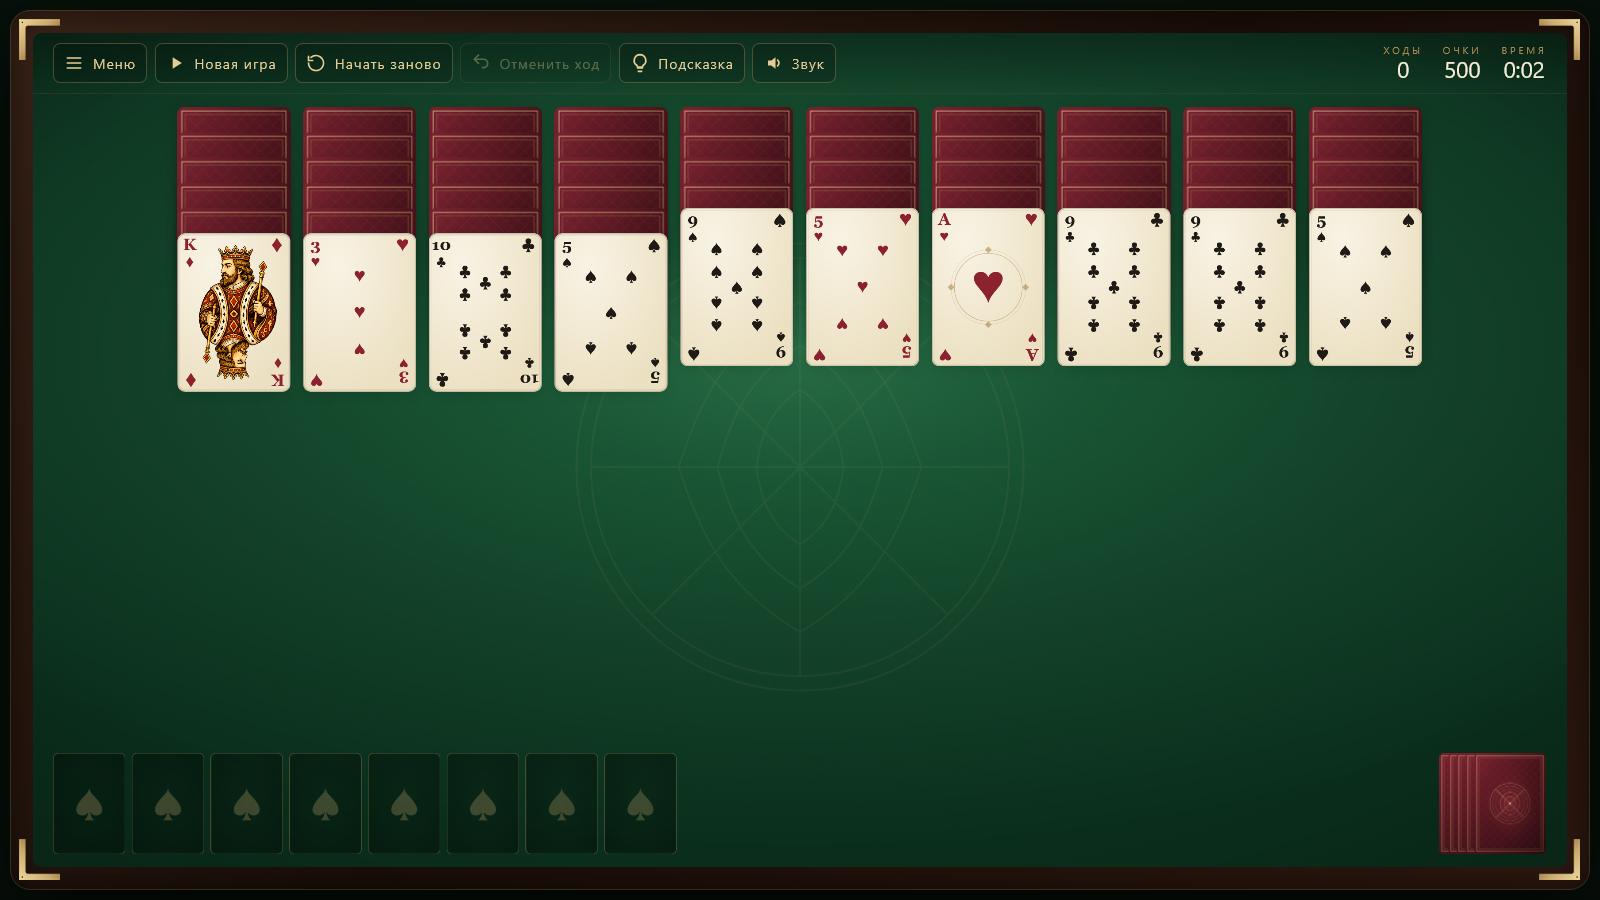Select the Ace of hearts card
Screen dimensions: 1600x900
coord(989,287)
